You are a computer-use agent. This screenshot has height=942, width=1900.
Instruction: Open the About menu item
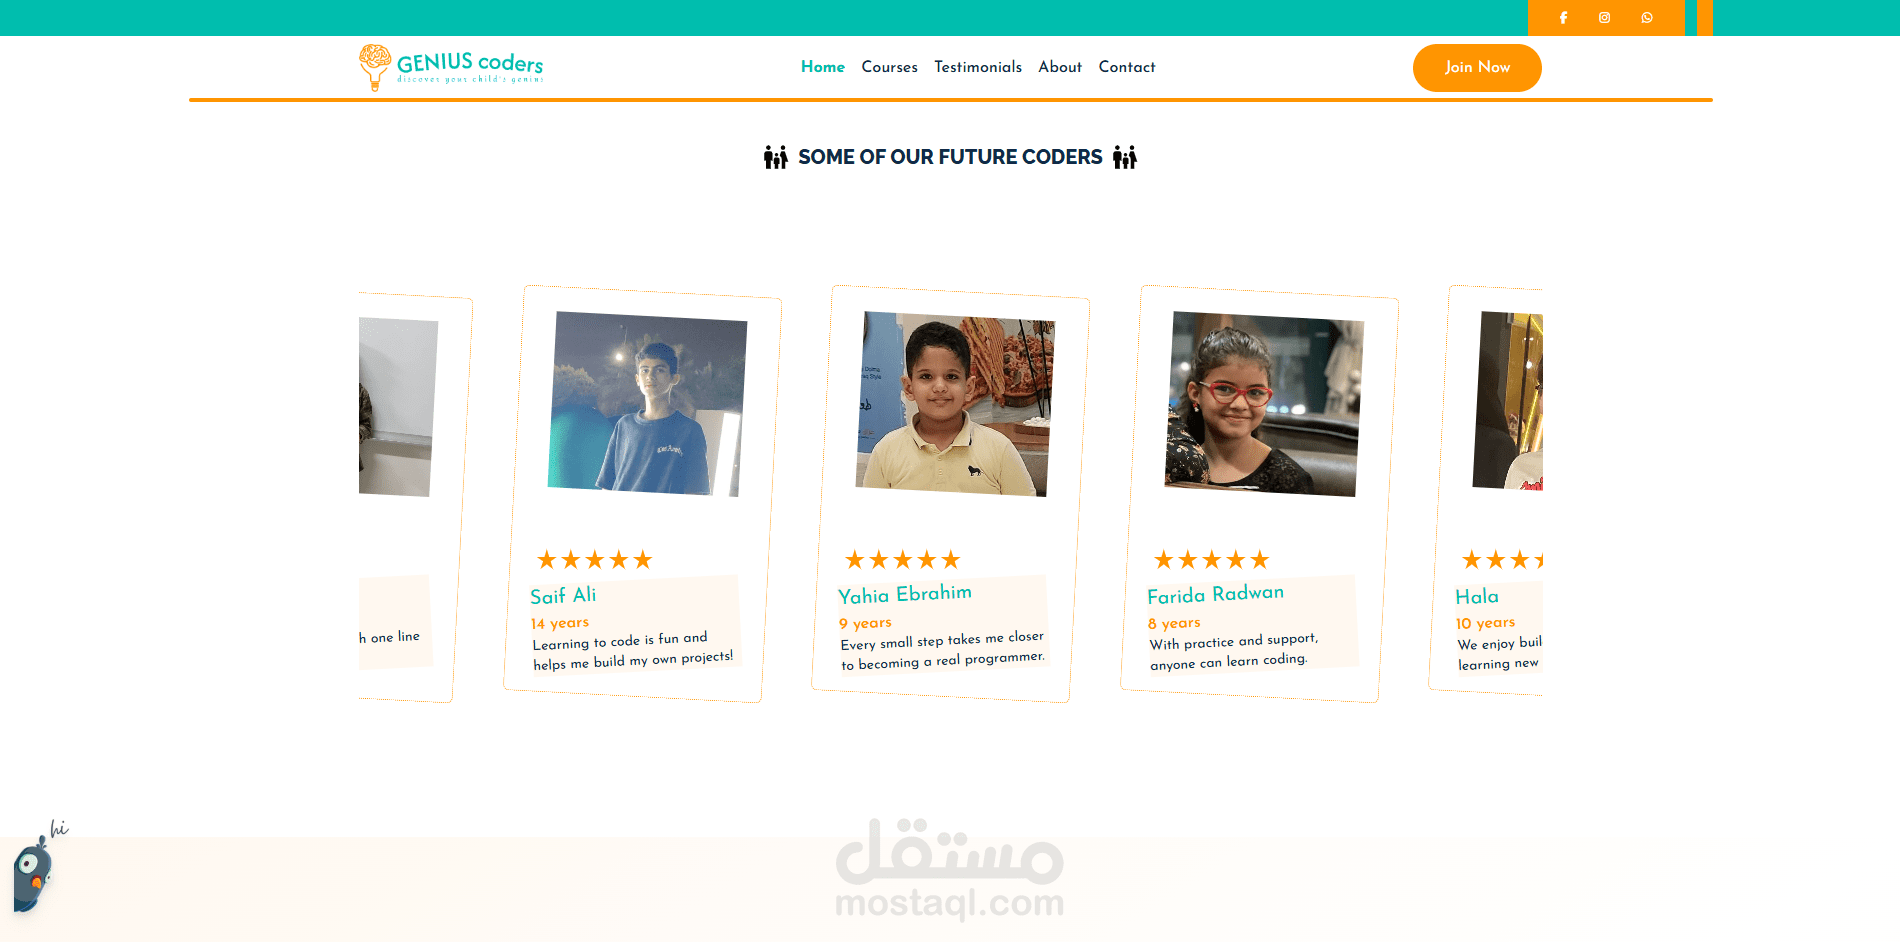coord(1060,67)
